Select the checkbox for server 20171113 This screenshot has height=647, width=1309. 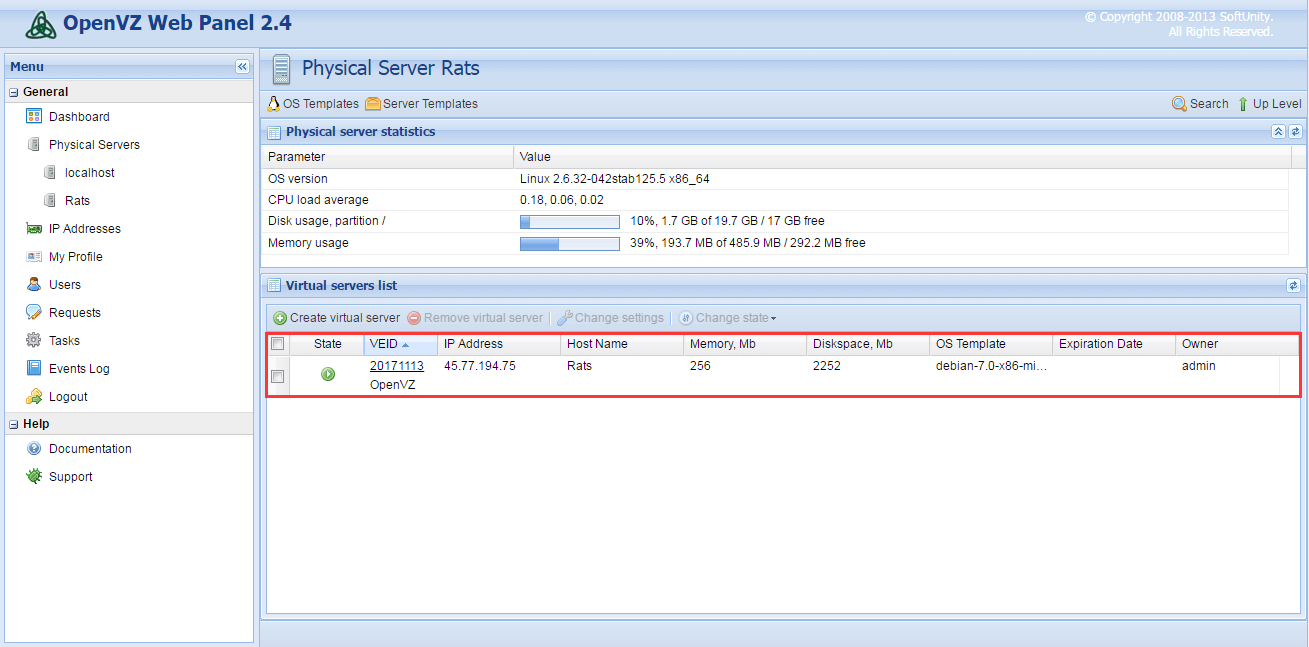(278, 376)
